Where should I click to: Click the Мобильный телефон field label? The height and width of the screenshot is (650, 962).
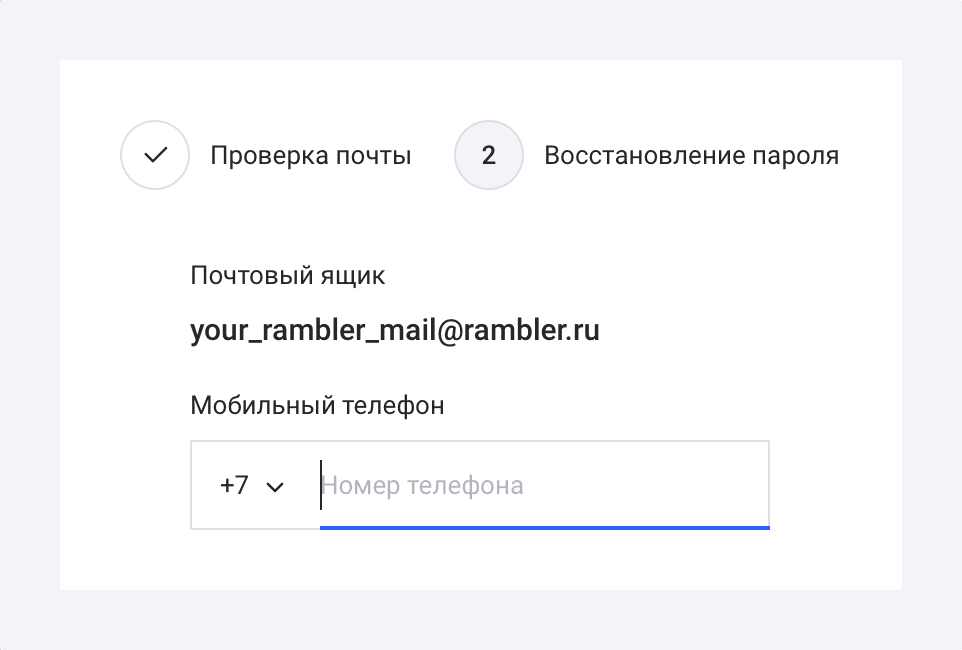click(317, 406)
